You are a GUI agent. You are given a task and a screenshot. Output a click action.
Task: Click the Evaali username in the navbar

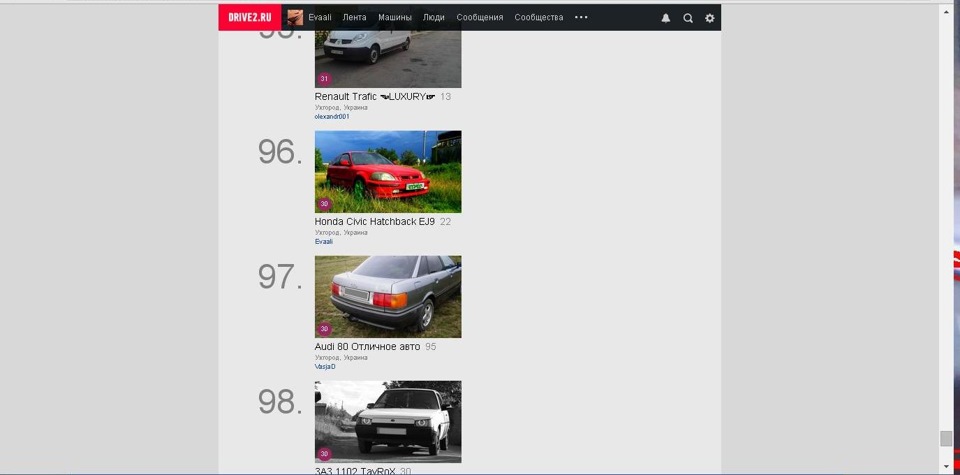[x=320, y=18]
